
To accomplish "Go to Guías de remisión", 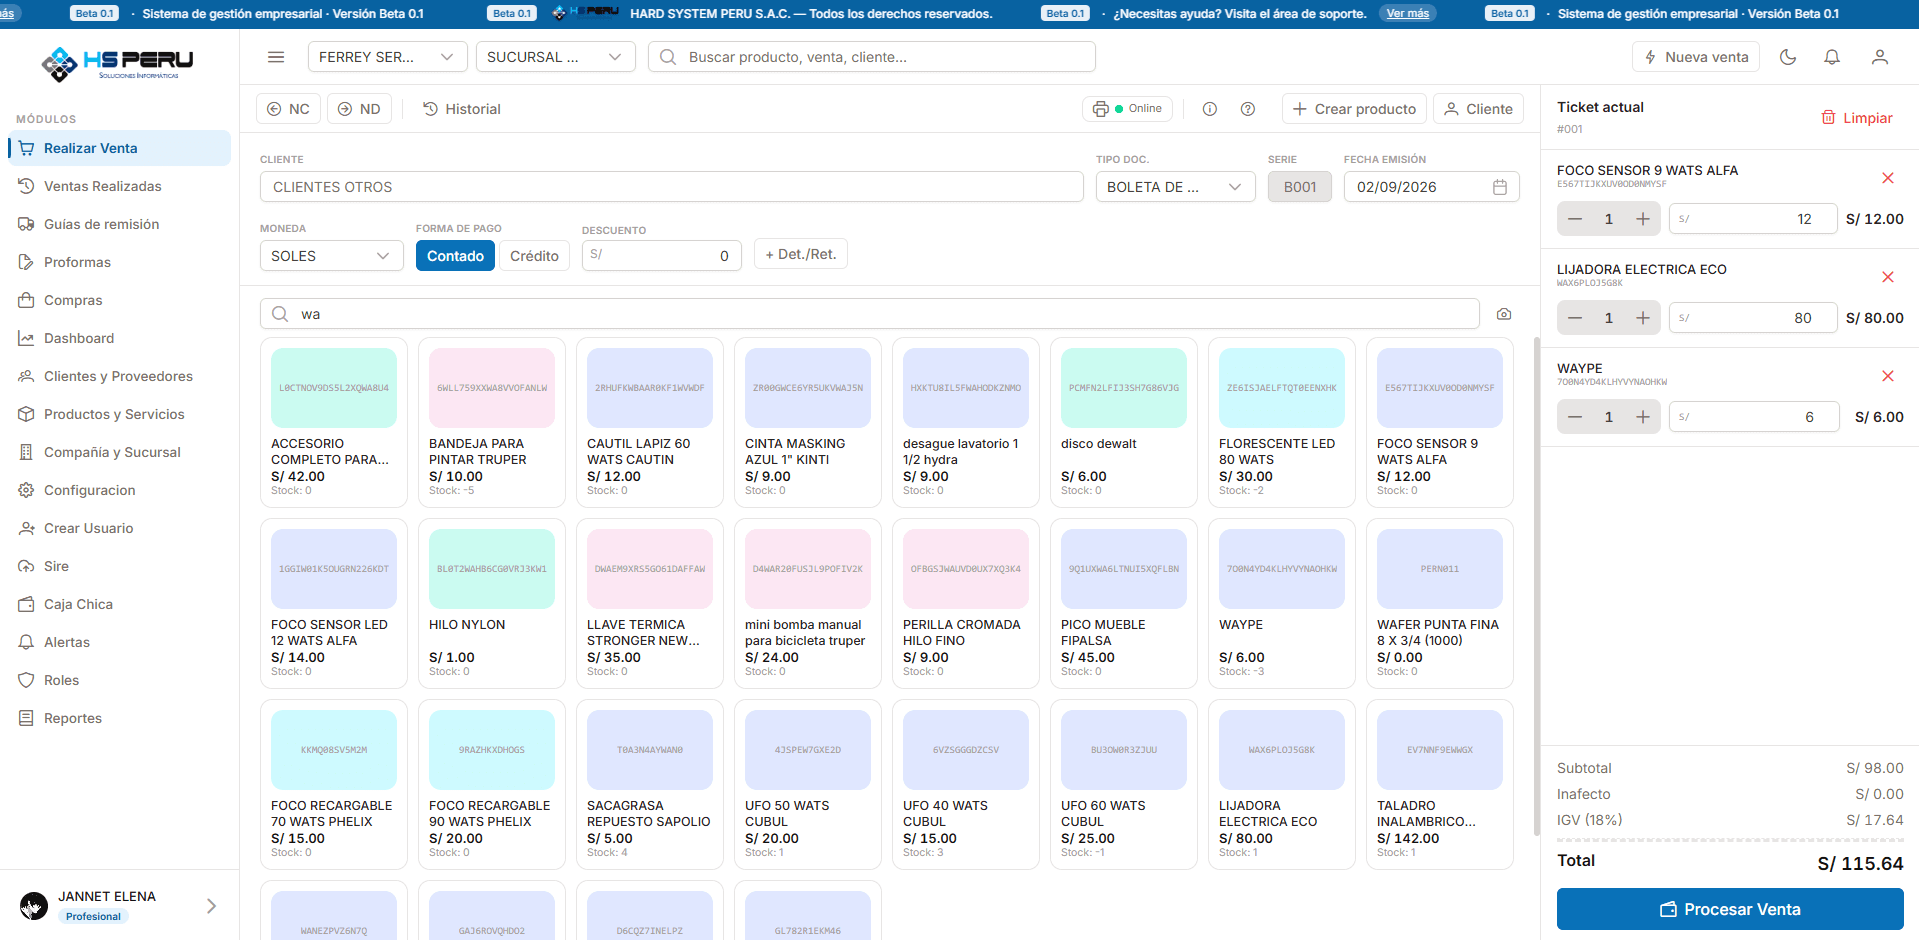I will pyautogui.click(x=119, y=224).
